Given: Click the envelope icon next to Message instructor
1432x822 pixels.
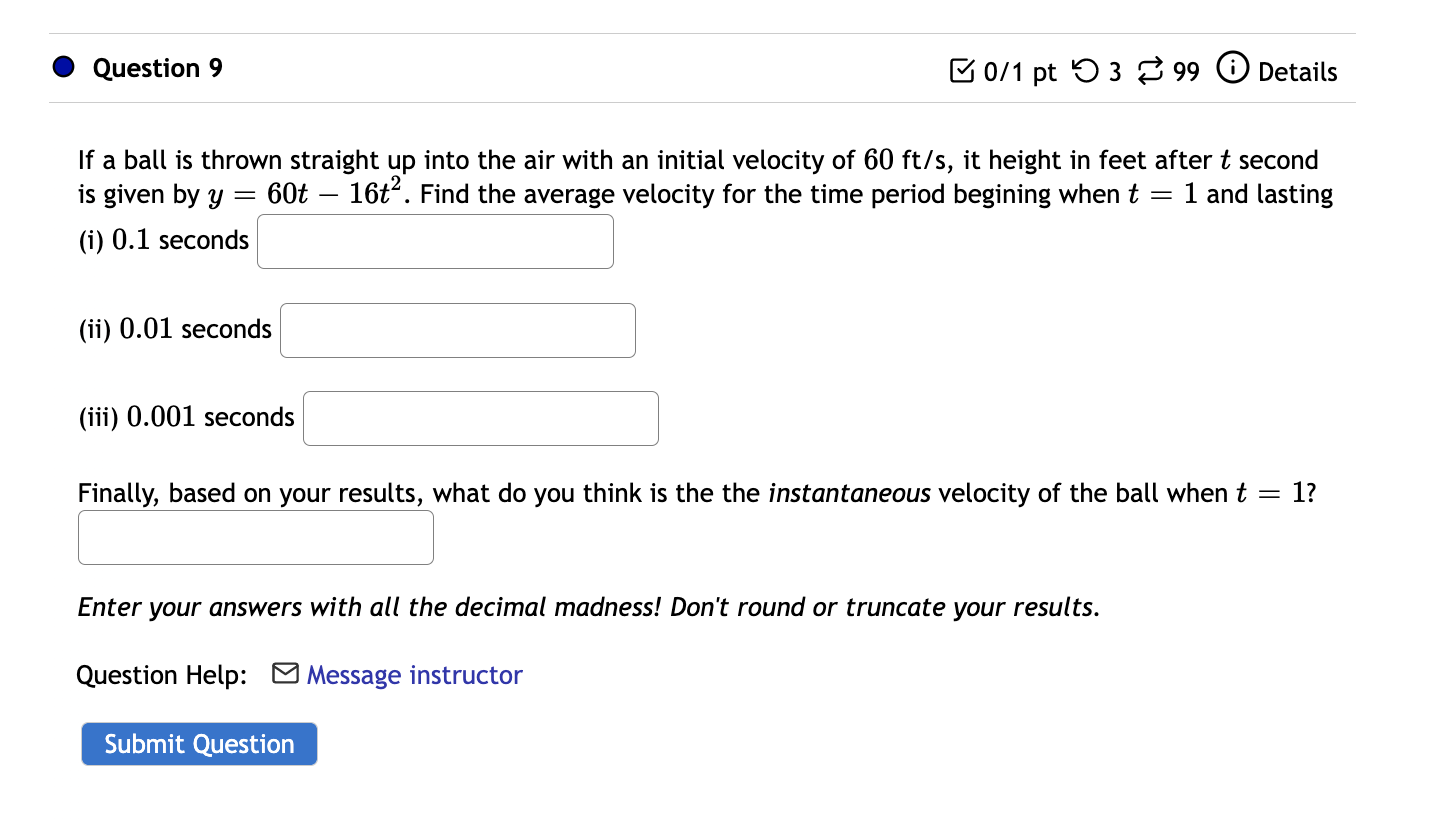Looking at the screenshot, I should pos(284,673).
